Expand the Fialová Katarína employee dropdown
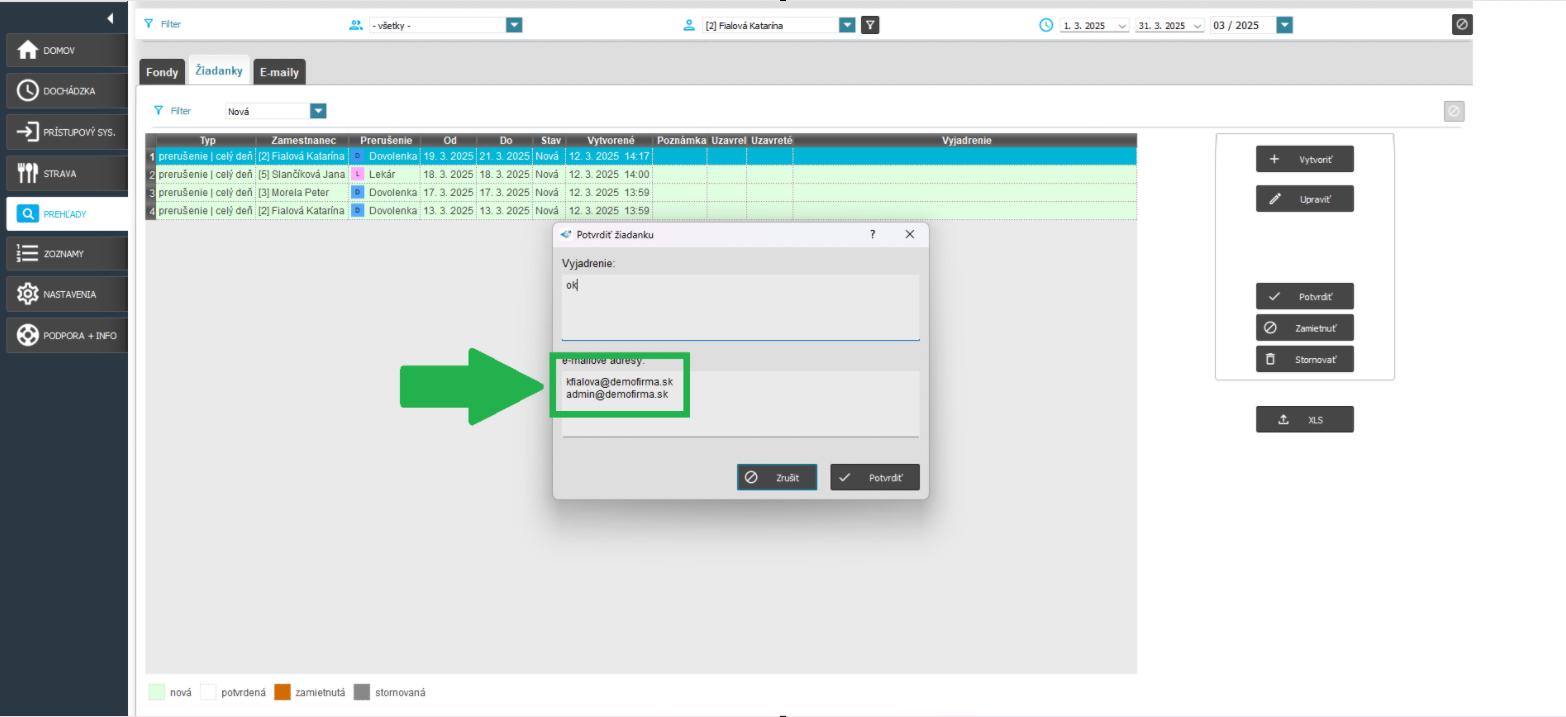The image size is (1566, 717). click(x=847, y=25)
